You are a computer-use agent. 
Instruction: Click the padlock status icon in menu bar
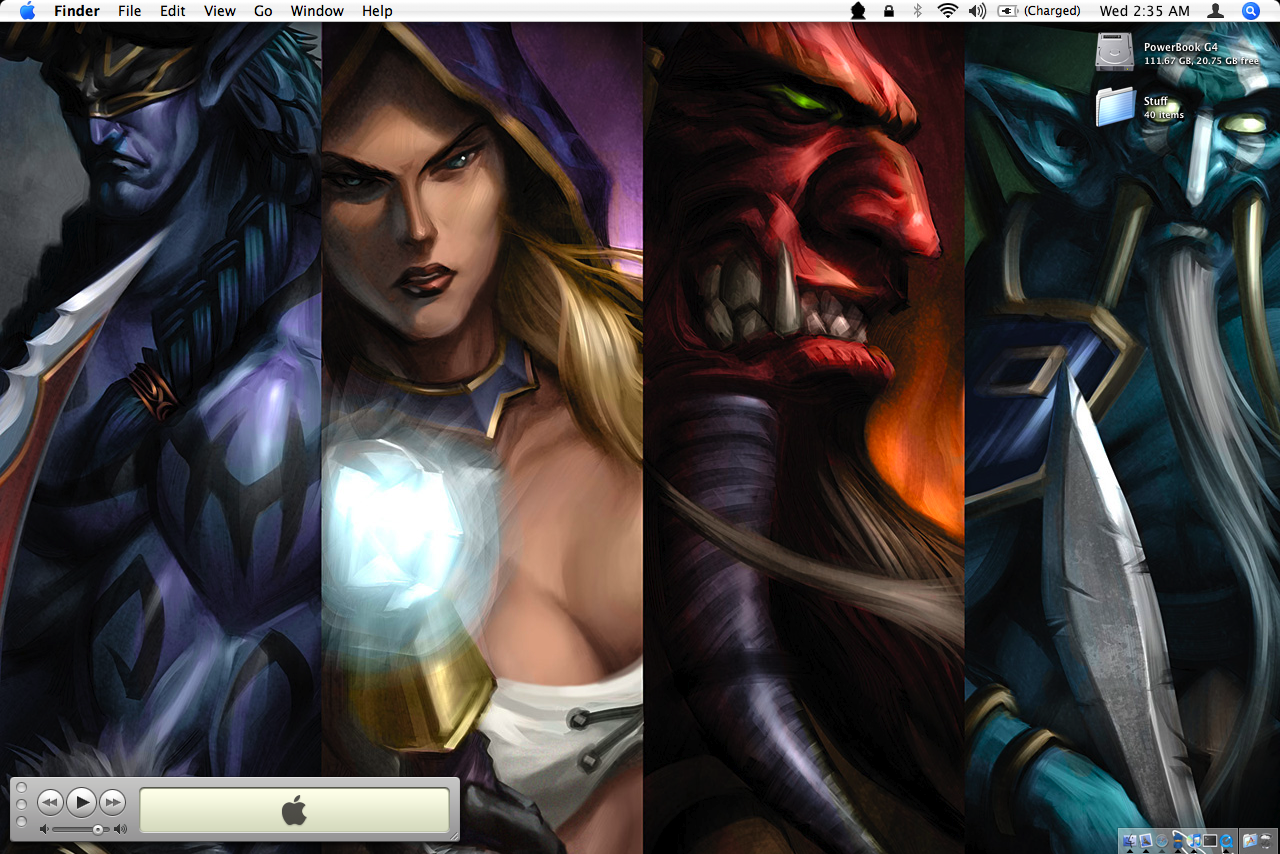[888, 11]
